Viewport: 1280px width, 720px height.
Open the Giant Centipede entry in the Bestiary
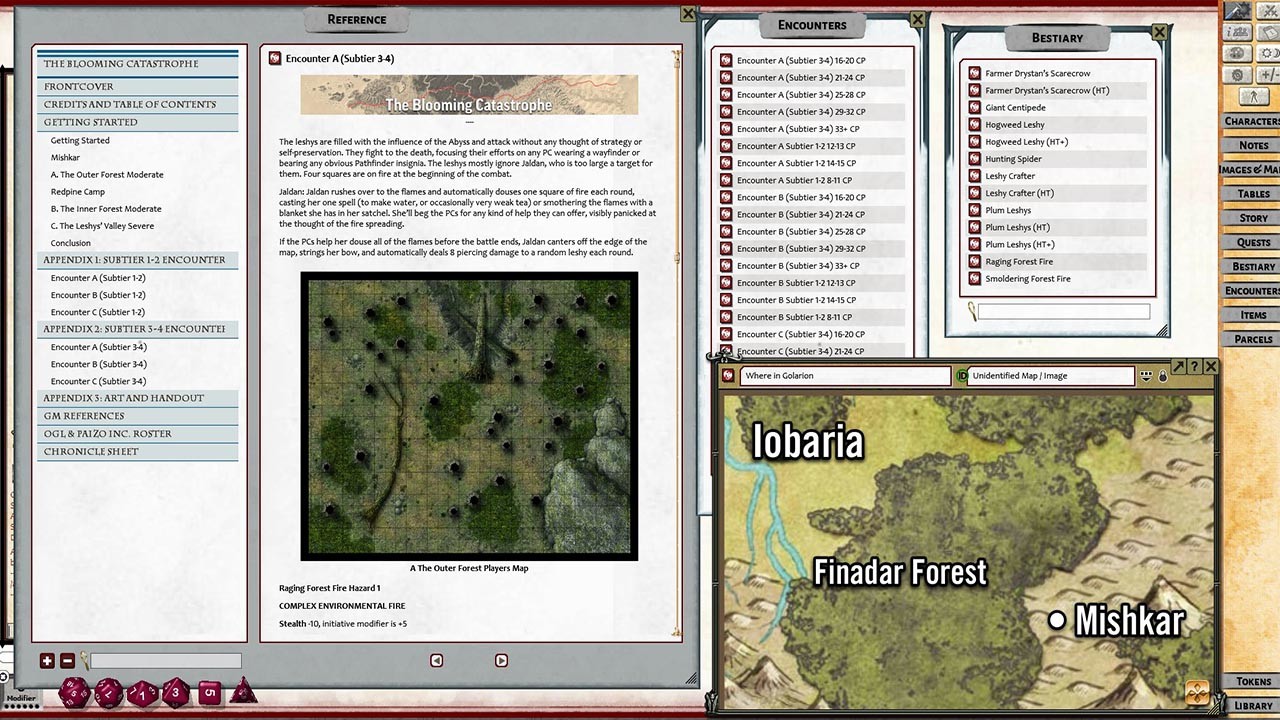tap(1015, 107)
